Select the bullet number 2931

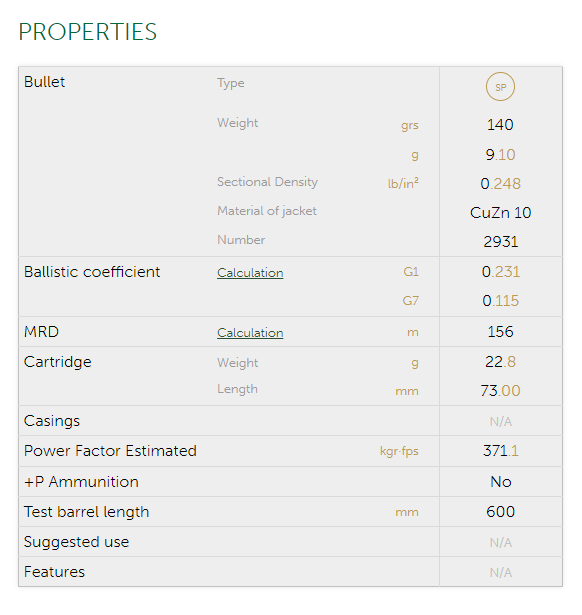(x=500, y=242)
